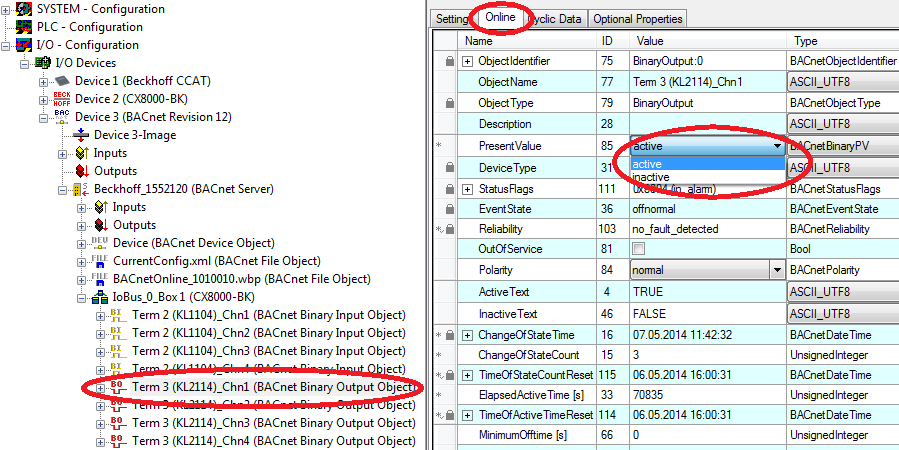Click the Term 2 (KL1104)_Chn3 BI icon

pos(117,351)
